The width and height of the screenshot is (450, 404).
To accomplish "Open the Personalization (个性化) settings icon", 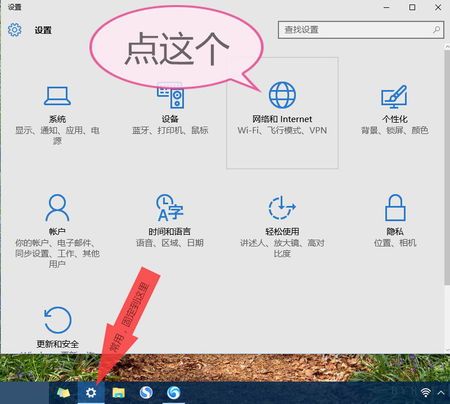I will tap(394, 97).
